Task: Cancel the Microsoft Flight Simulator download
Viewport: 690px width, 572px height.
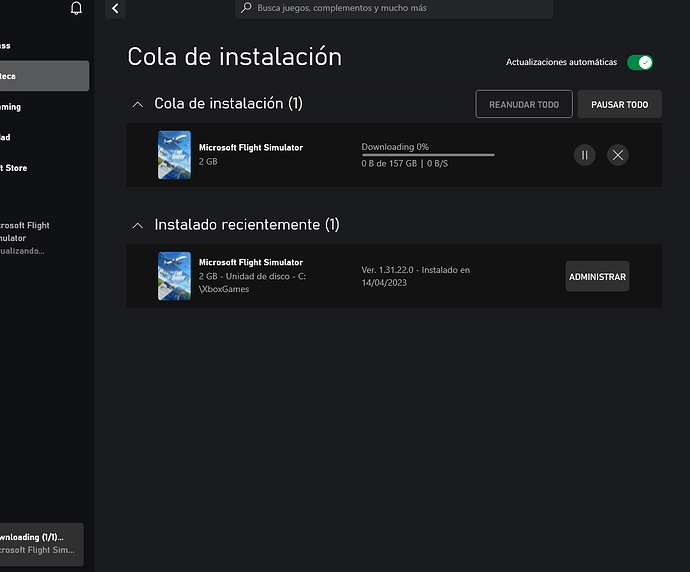Action: [618, 155]
